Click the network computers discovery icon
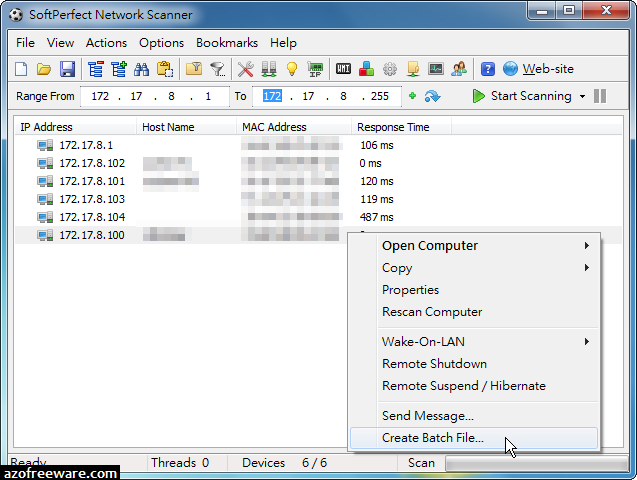 269,69
